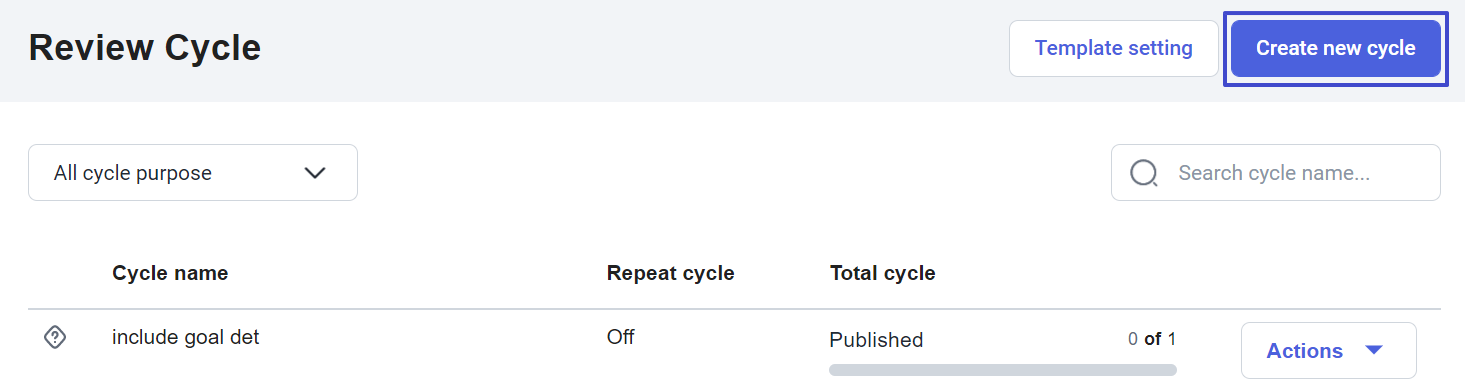Screen dimensions: 1465x389
Task: Open the All cycle purpose dropdown
Action: [x=193, y=172]
